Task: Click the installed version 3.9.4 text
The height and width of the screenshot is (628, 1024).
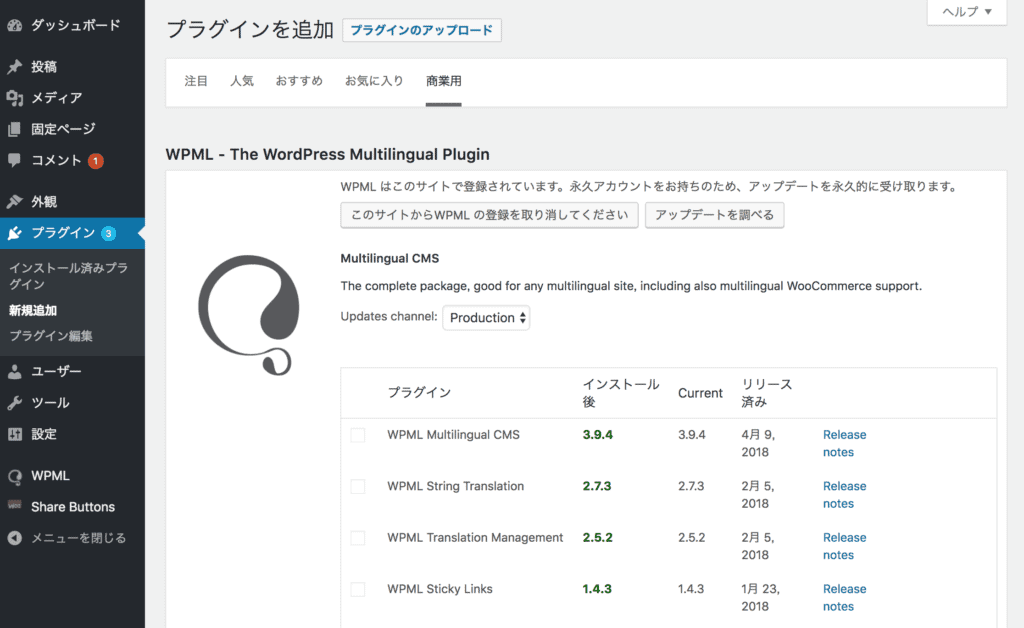Action: pyautogui.click(x=598, y=435)
